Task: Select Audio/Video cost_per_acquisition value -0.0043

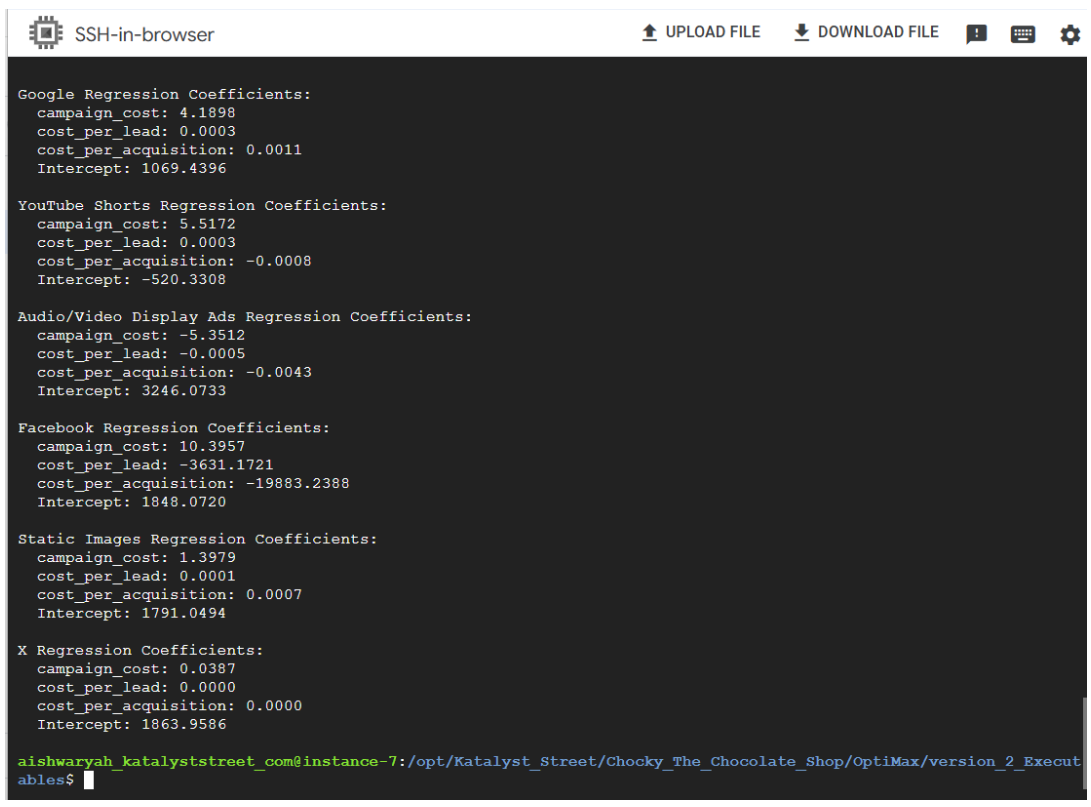Action: [278, 373]
